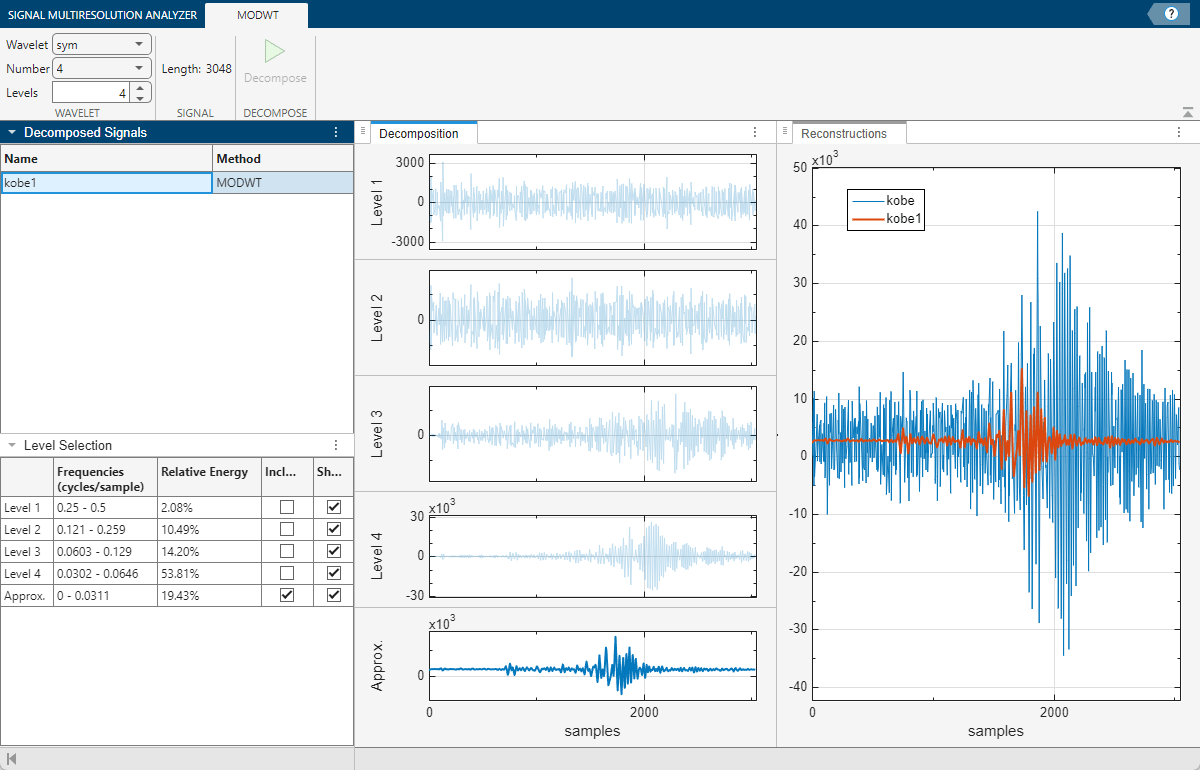This screenshot has width=1200, height=770.
Task: Uncheck the Include checkbox for Approx.
Action: click(287, 595)
